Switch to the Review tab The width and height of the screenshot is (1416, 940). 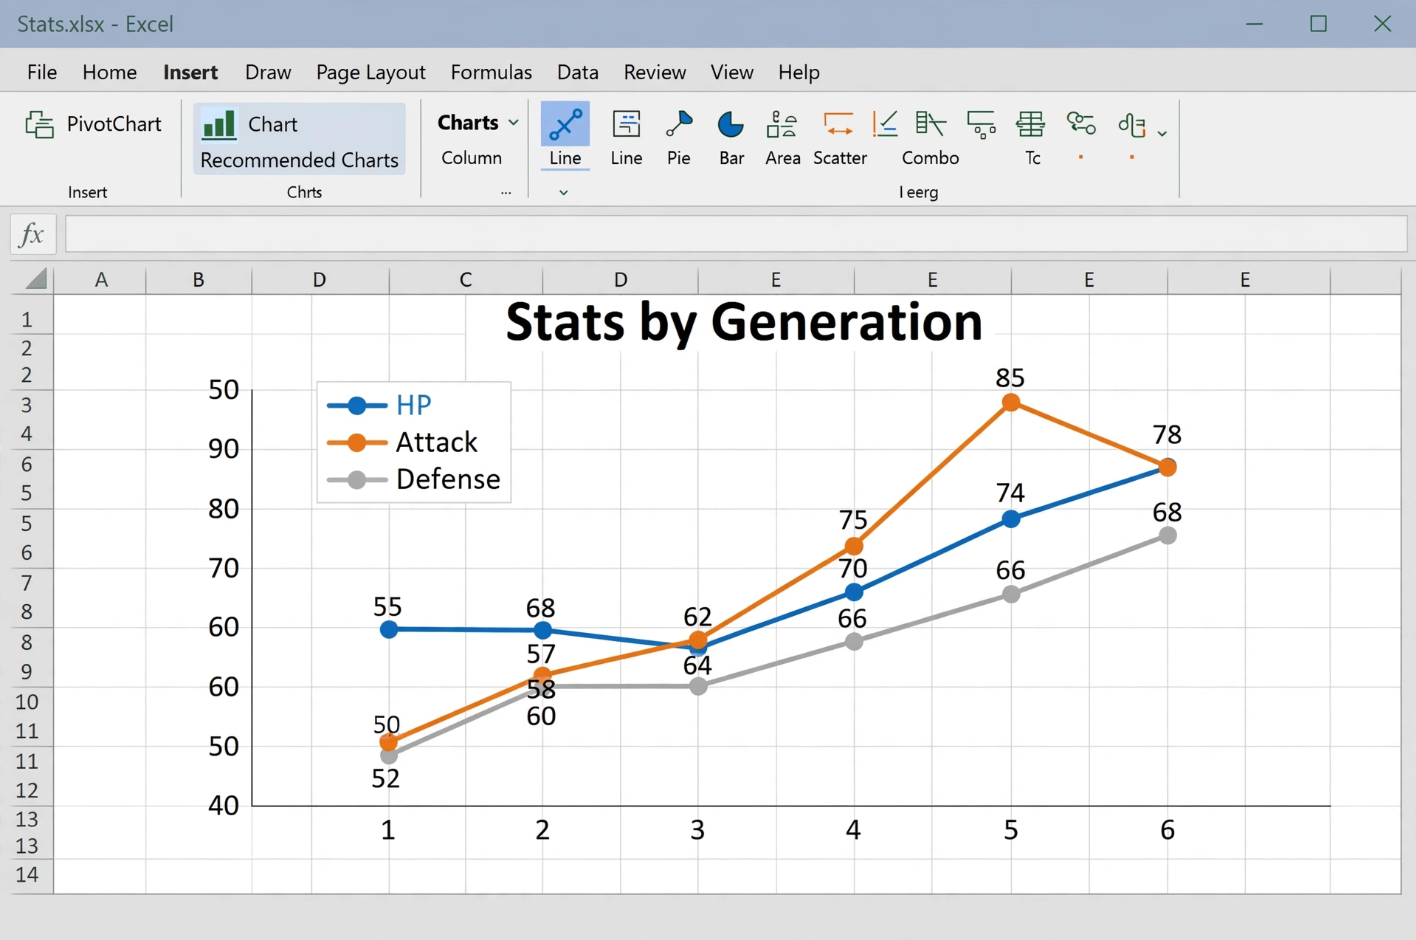click(655, 72)
